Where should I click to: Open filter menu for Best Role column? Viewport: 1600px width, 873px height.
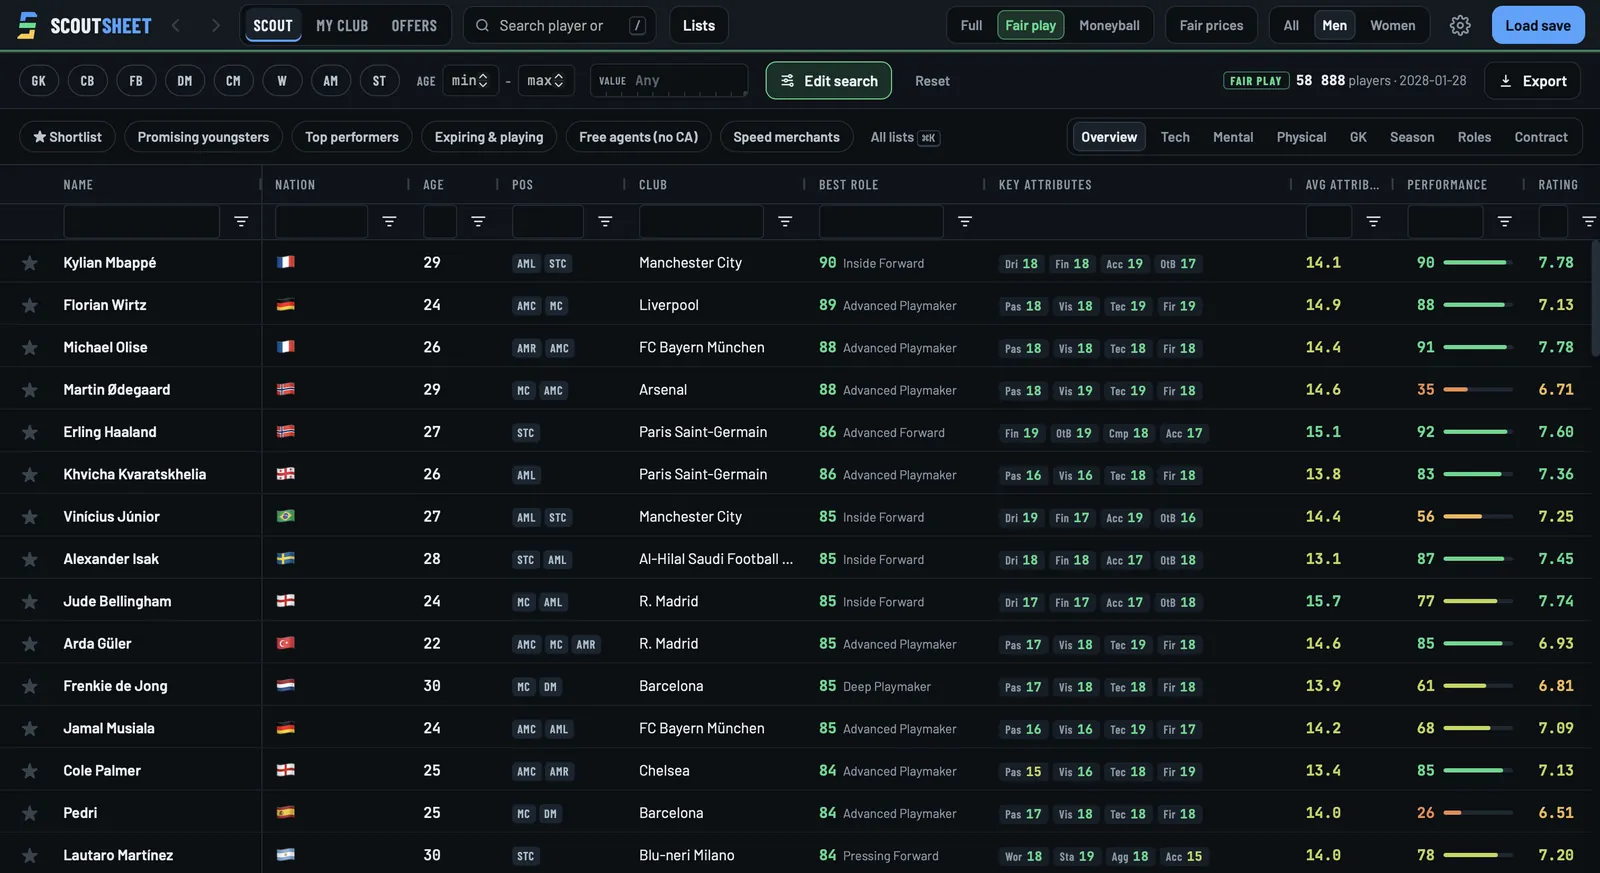pos(965,221)
